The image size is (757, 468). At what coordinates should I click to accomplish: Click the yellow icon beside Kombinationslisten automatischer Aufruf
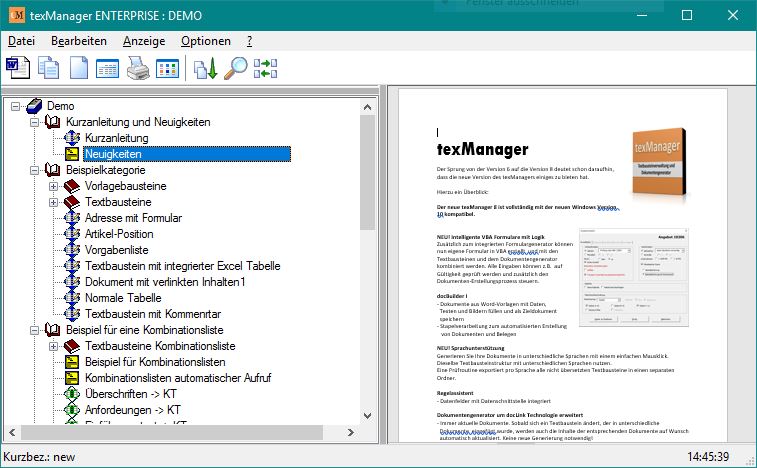pyautogui.click(x=72, y=377)
